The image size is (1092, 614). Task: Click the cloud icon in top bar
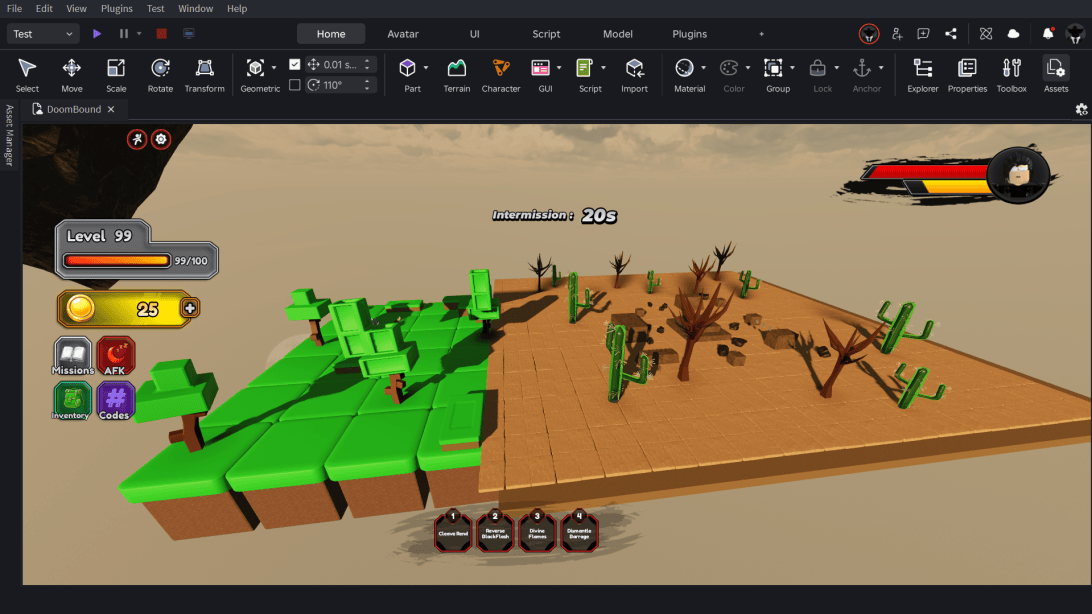[x=1013, y=33]
